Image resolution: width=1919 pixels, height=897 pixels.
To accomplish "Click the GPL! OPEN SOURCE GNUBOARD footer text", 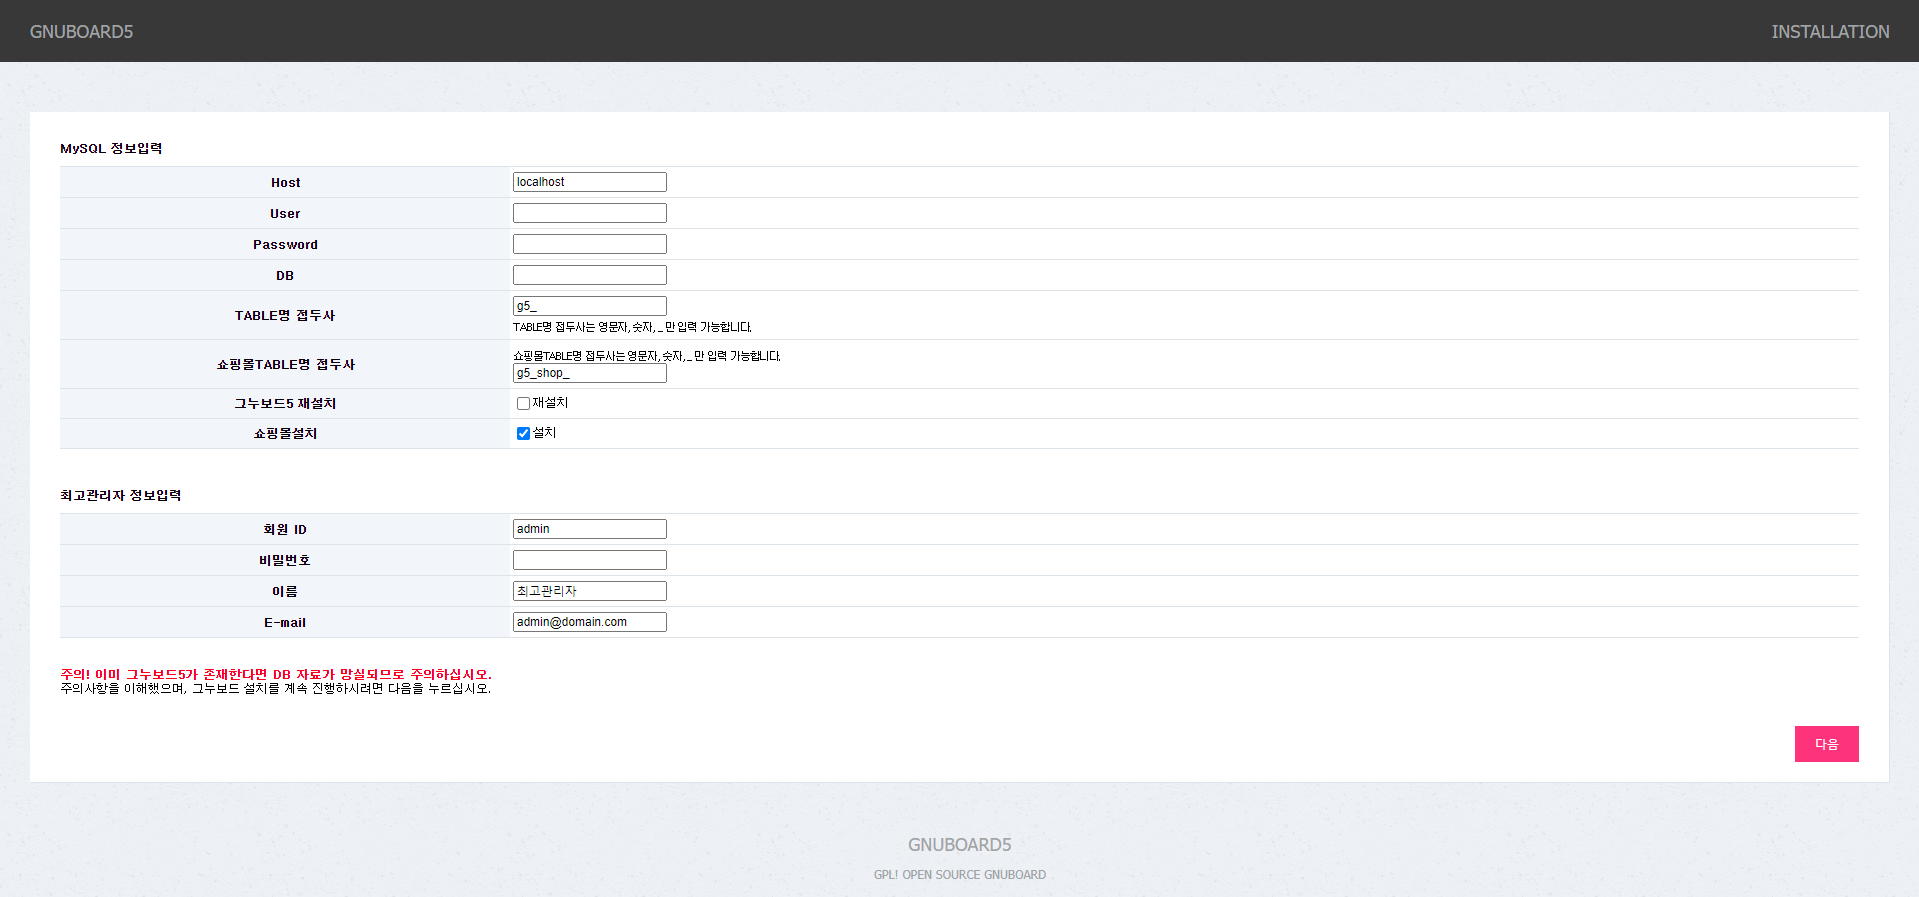I will coord(959,875).
